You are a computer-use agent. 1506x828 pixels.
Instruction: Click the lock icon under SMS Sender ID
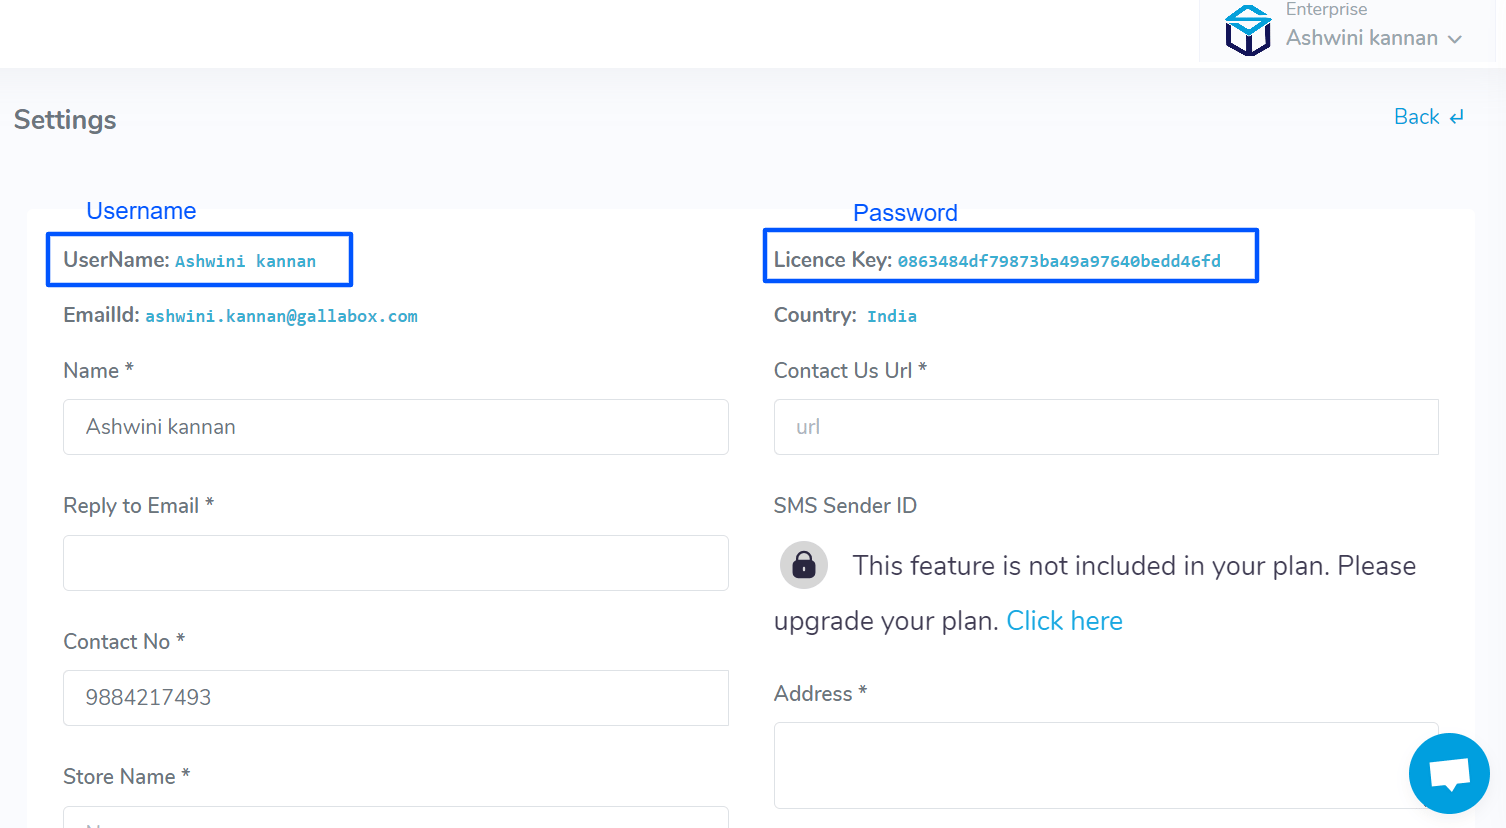pos(804,565)
